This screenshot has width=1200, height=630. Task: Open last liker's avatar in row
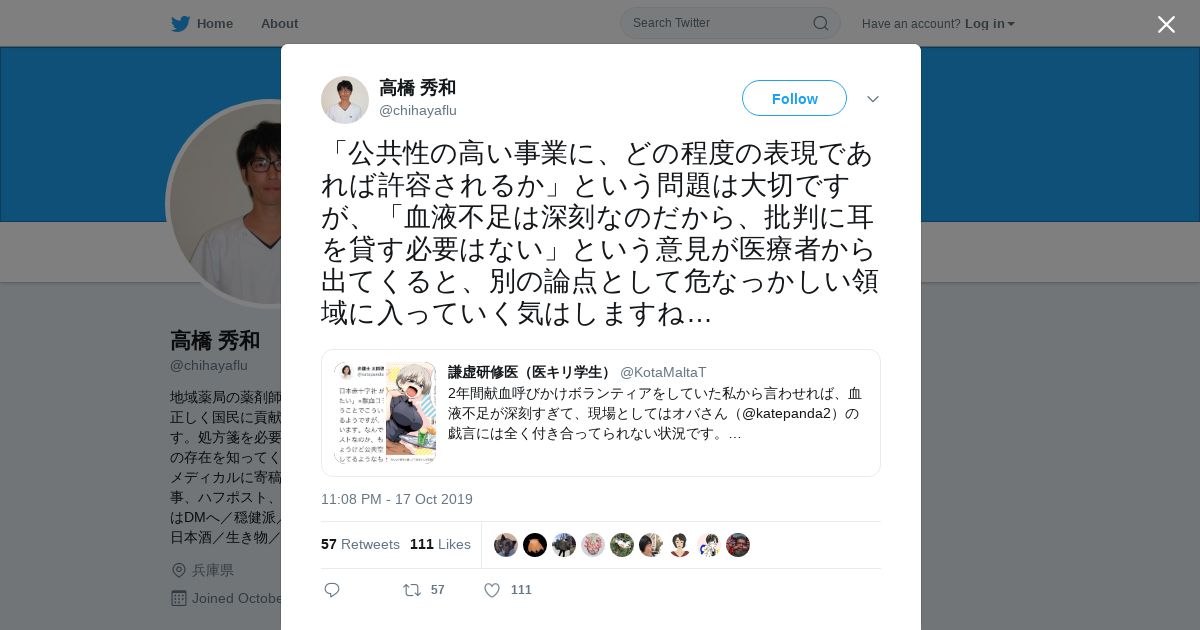738,545
